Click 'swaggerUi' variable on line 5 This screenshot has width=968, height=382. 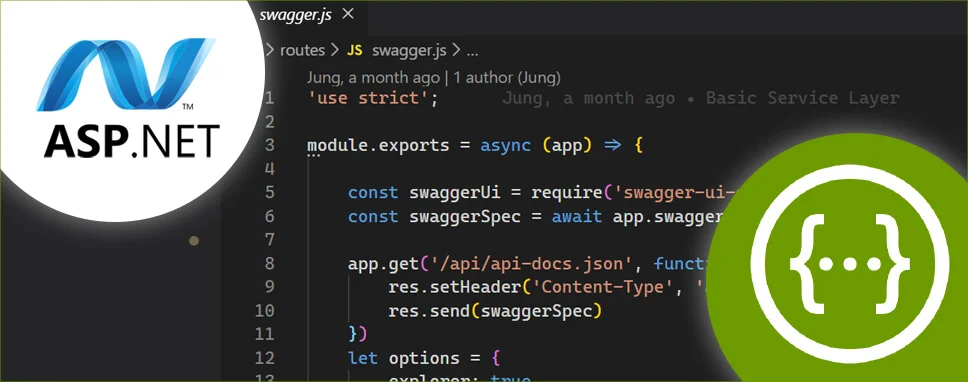pyautogui.click(x=454, y=193)
